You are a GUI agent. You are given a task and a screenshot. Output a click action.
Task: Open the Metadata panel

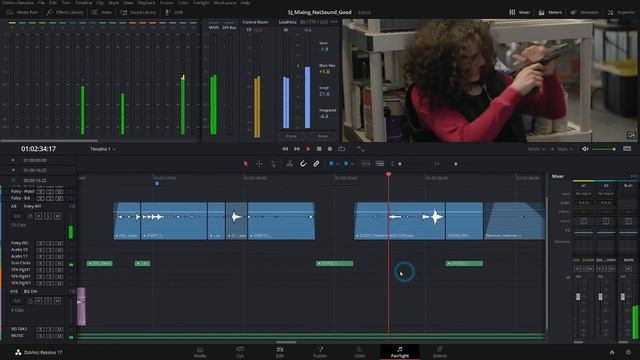(584, 13)
